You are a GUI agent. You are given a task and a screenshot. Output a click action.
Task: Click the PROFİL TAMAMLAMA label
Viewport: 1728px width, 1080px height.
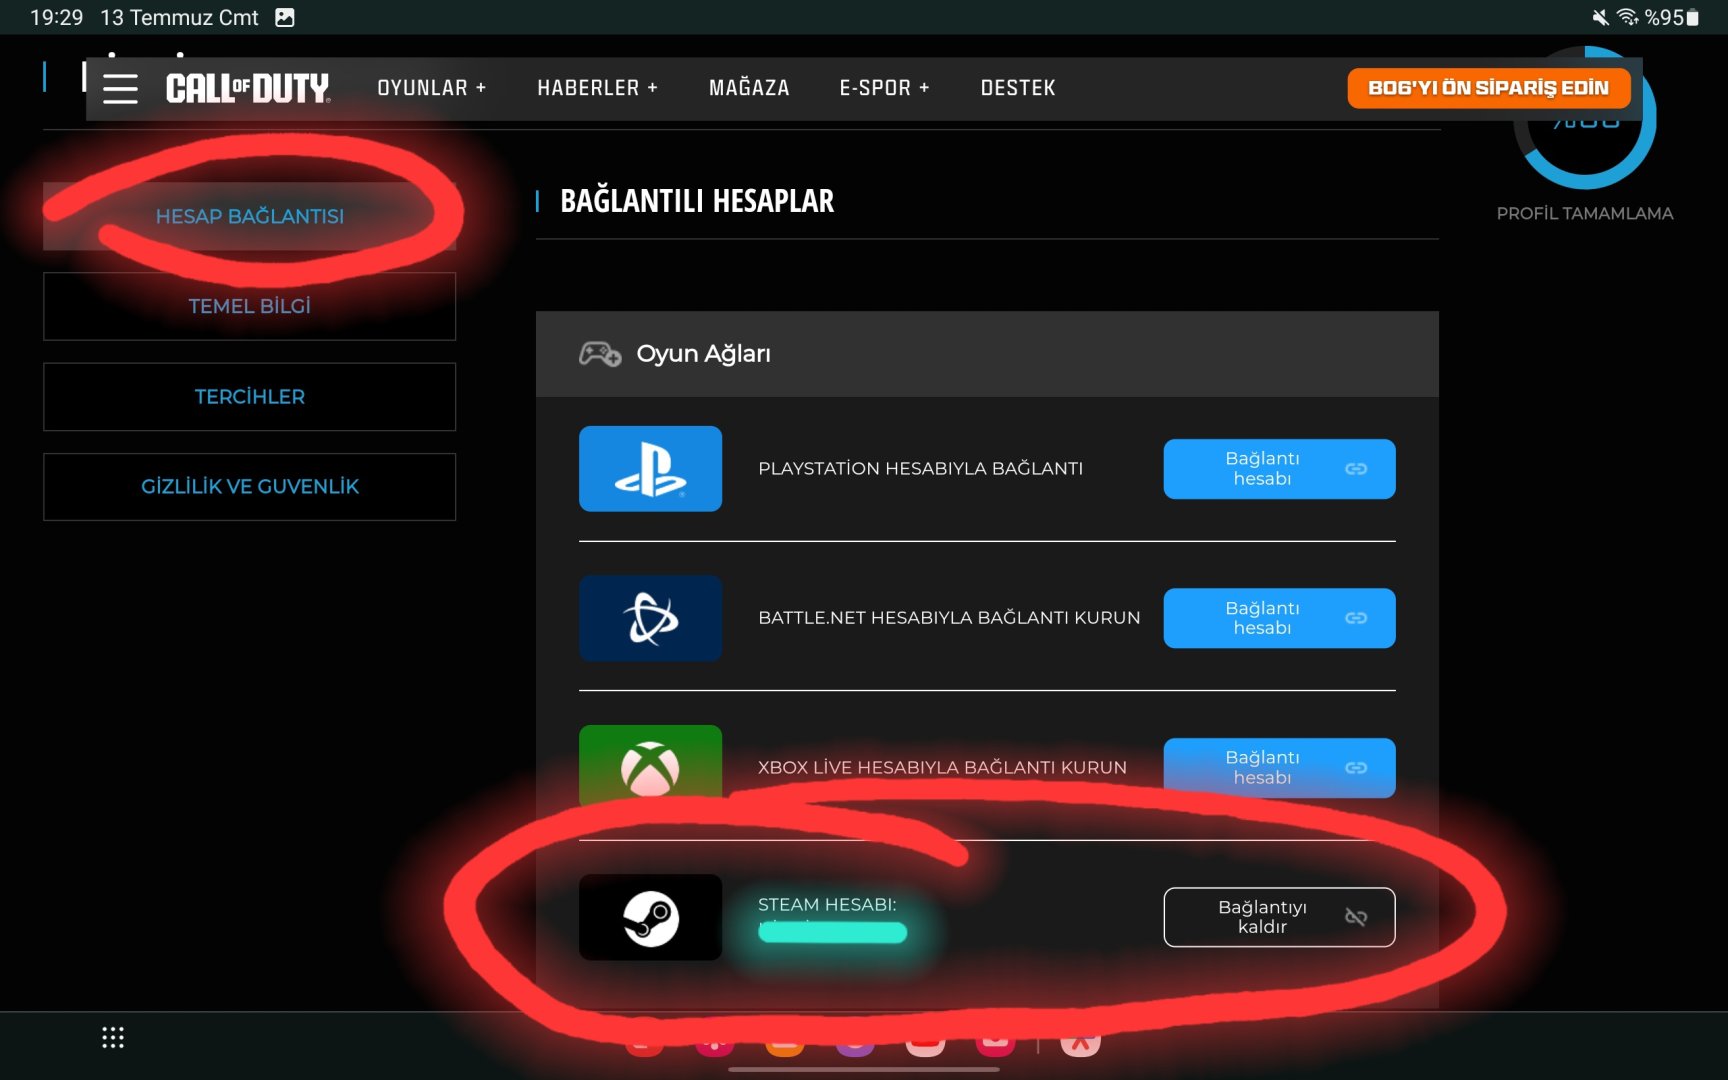coord(1585,213)
